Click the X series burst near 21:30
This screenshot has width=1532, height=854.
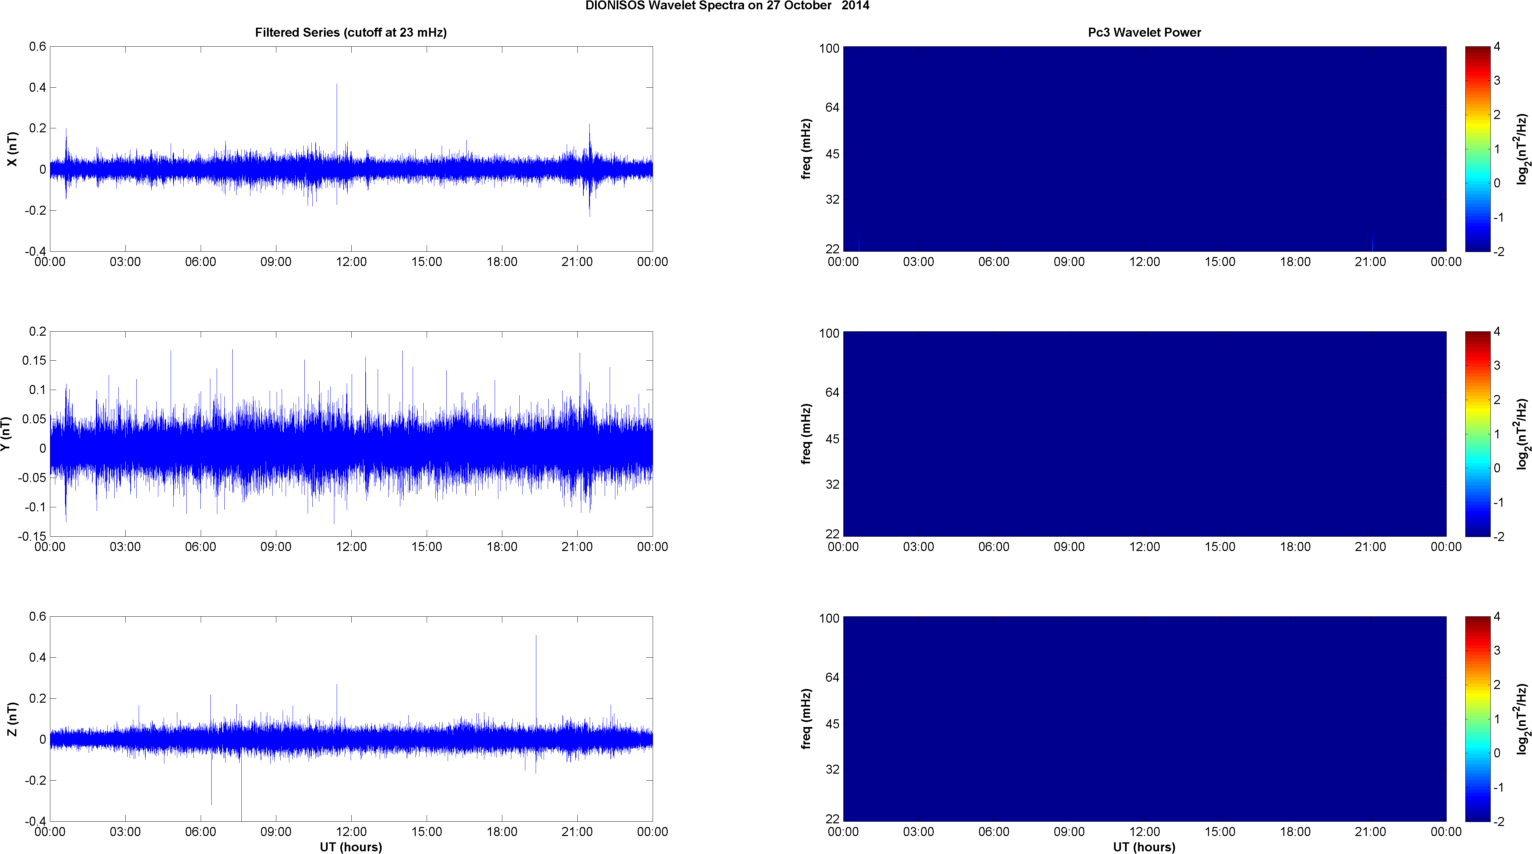[x=589, y=168]
